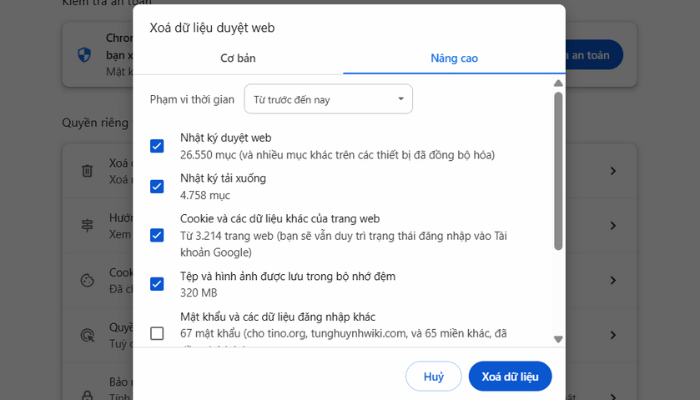The height and width of the screenshot is (400, 700).
Task: Uncheck Nhật ký duyệt web checkbox
Action: pyautogui.click(x=157, y=146)
